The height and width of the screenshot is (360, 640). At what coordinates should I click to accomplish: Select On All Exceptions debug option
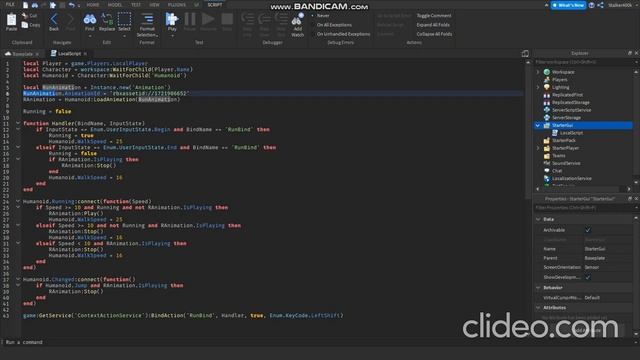334,25
